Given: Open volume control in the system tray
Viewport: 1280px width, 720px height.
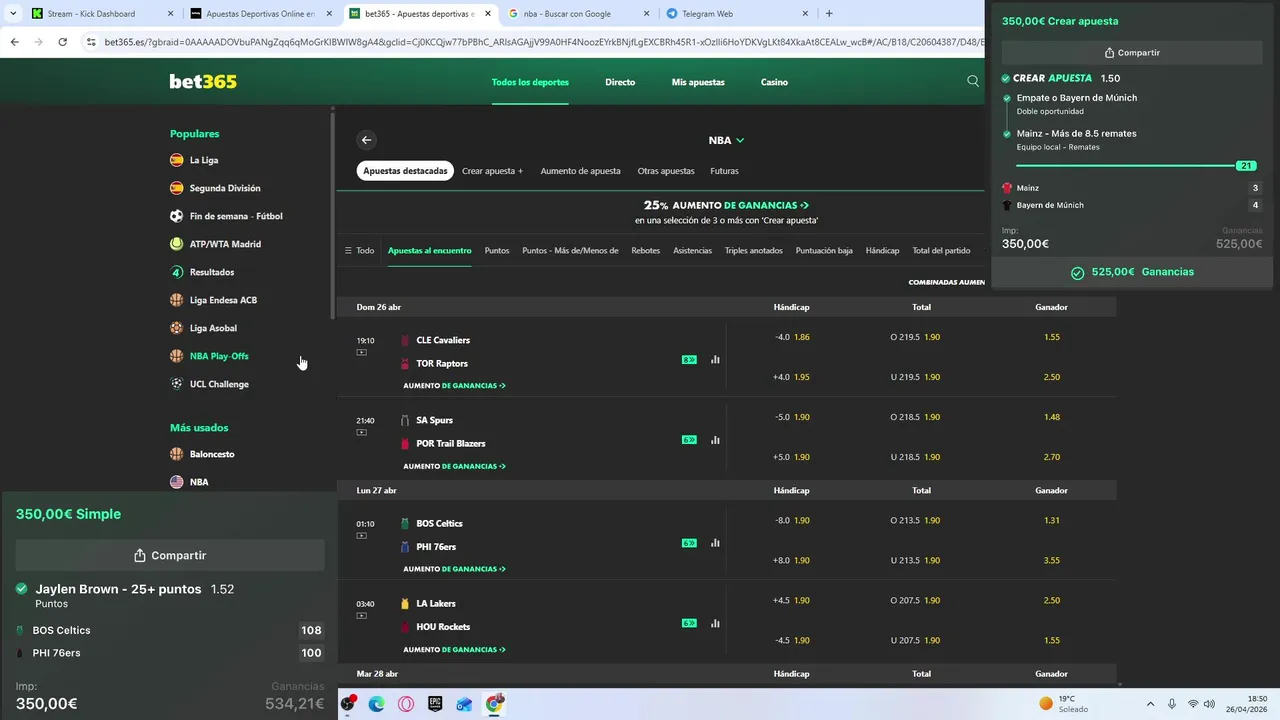Looking at the screenshot, I should point(1209,704).
